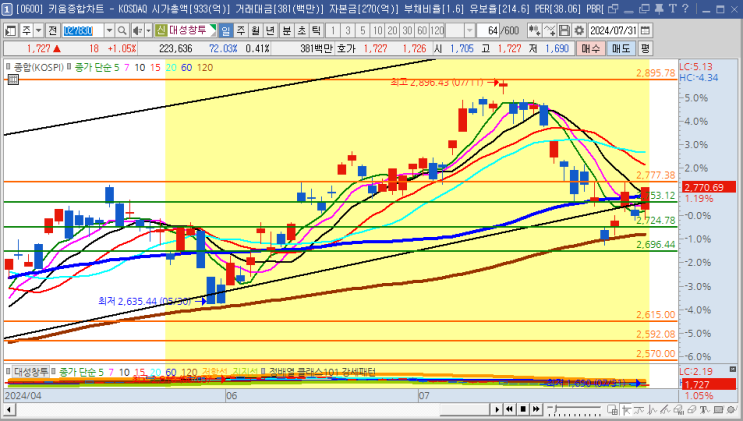Save chart settings with the floppy icon

[x=564, y=30]
